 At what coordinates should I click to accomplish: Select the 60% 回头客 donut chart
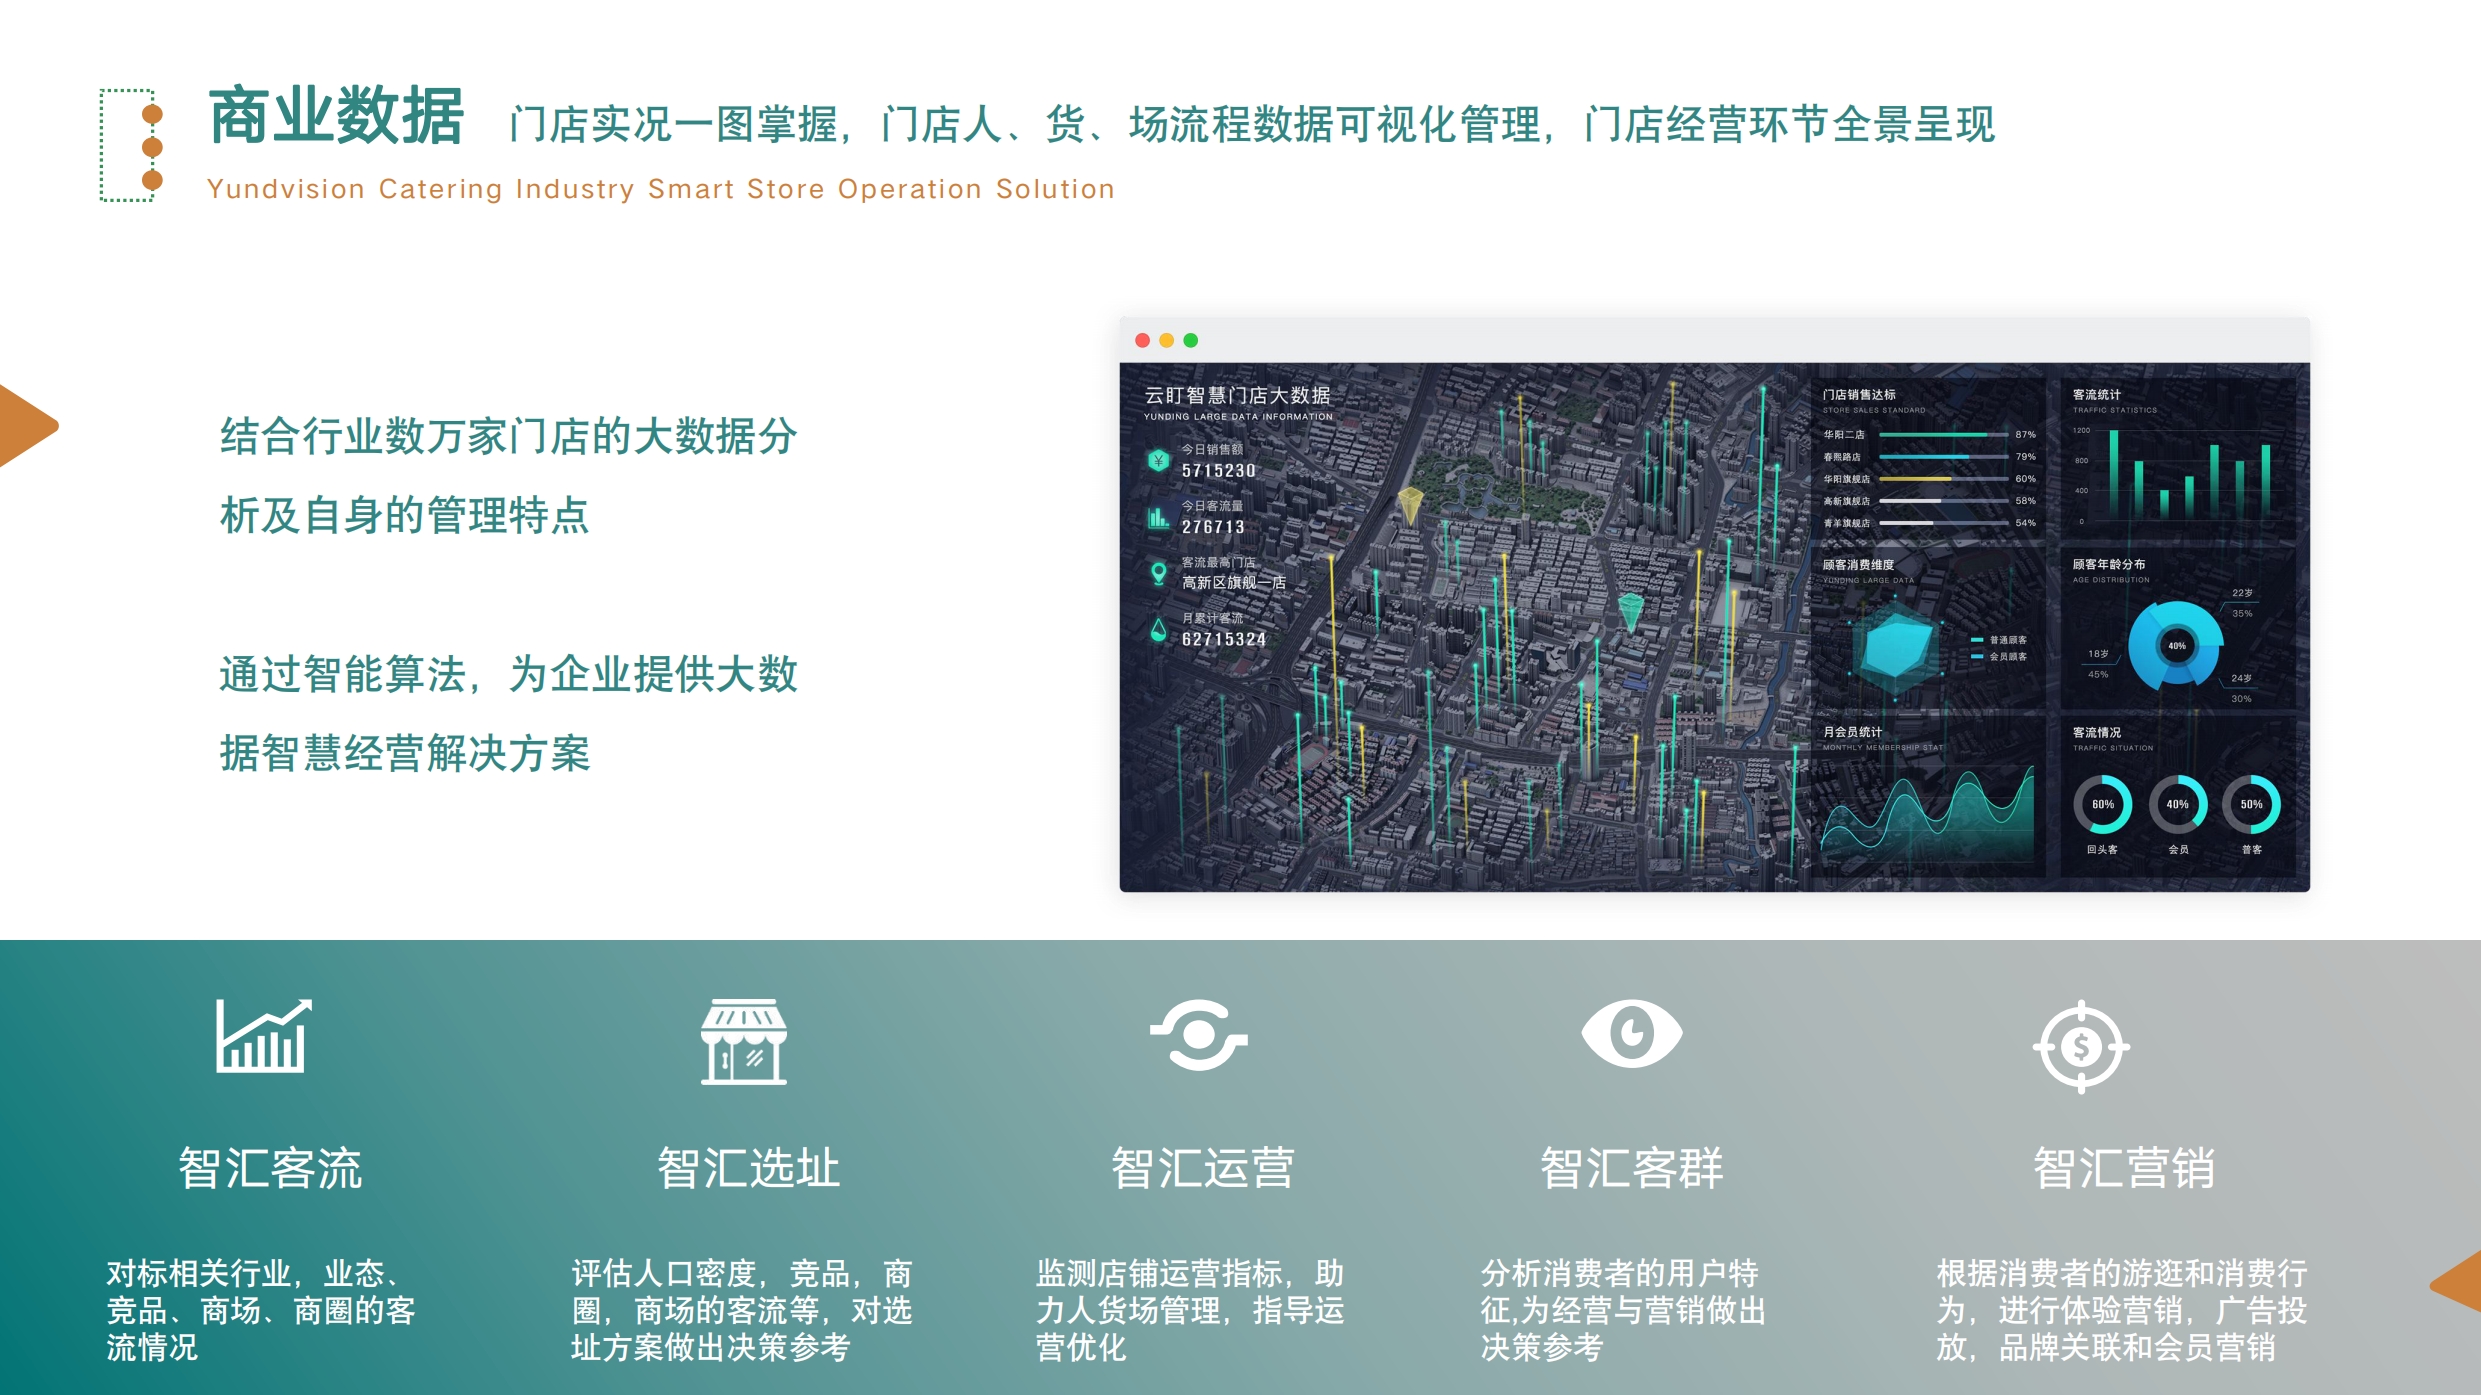click(x=2103, y=804)
